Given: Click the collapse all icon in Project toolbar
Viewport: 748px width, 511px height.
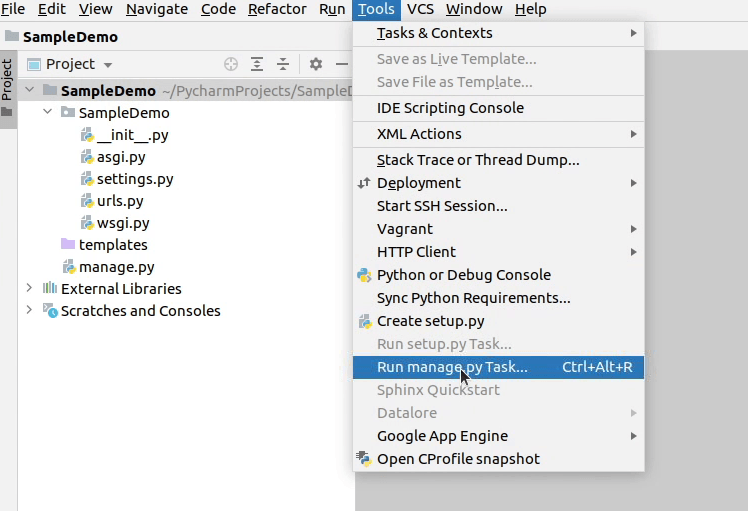Looking at the screenshot, I should [283, 64].
